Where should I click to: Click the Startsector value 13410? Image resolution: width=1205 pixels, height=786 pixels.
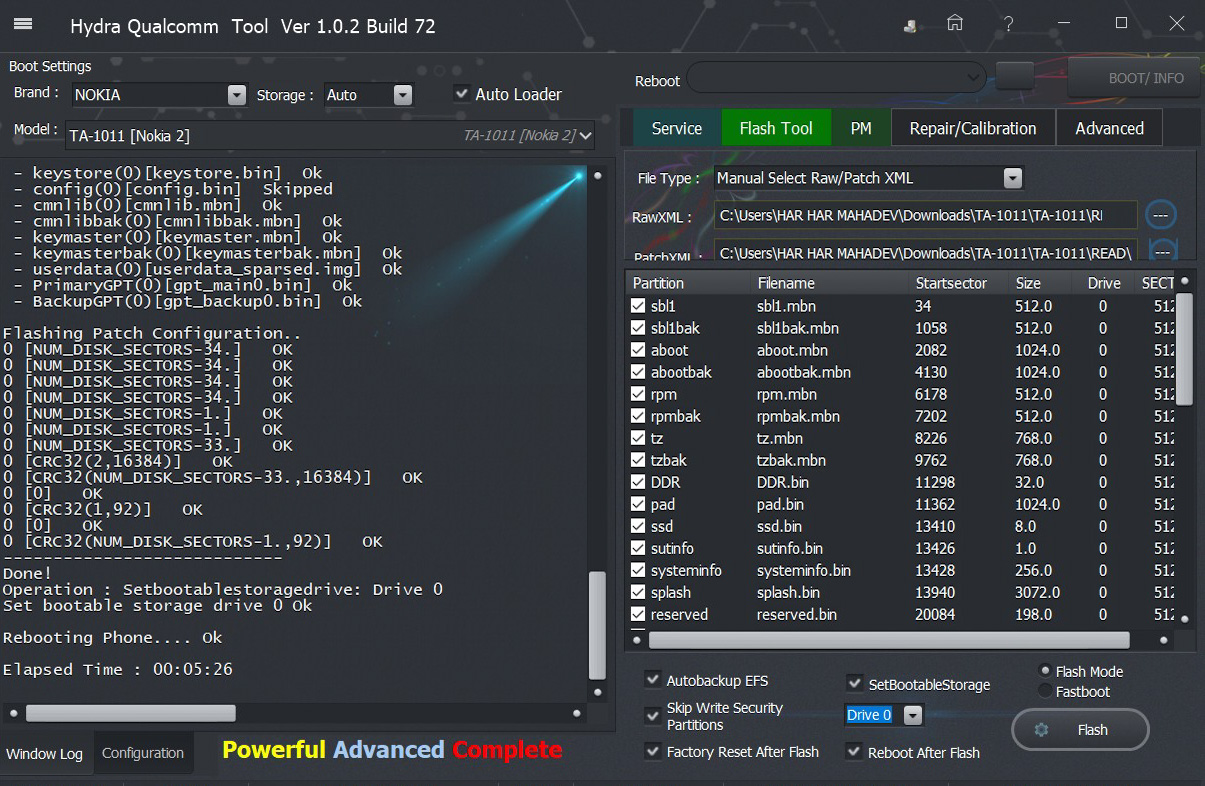pos(935,526)
